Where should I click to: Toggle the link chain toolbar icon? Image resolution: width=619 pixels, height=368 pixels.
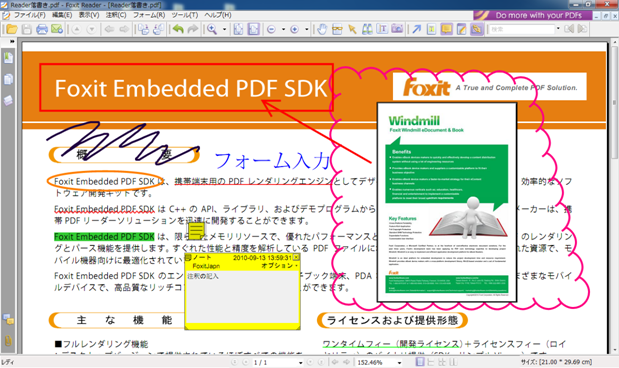click(476, 29)
